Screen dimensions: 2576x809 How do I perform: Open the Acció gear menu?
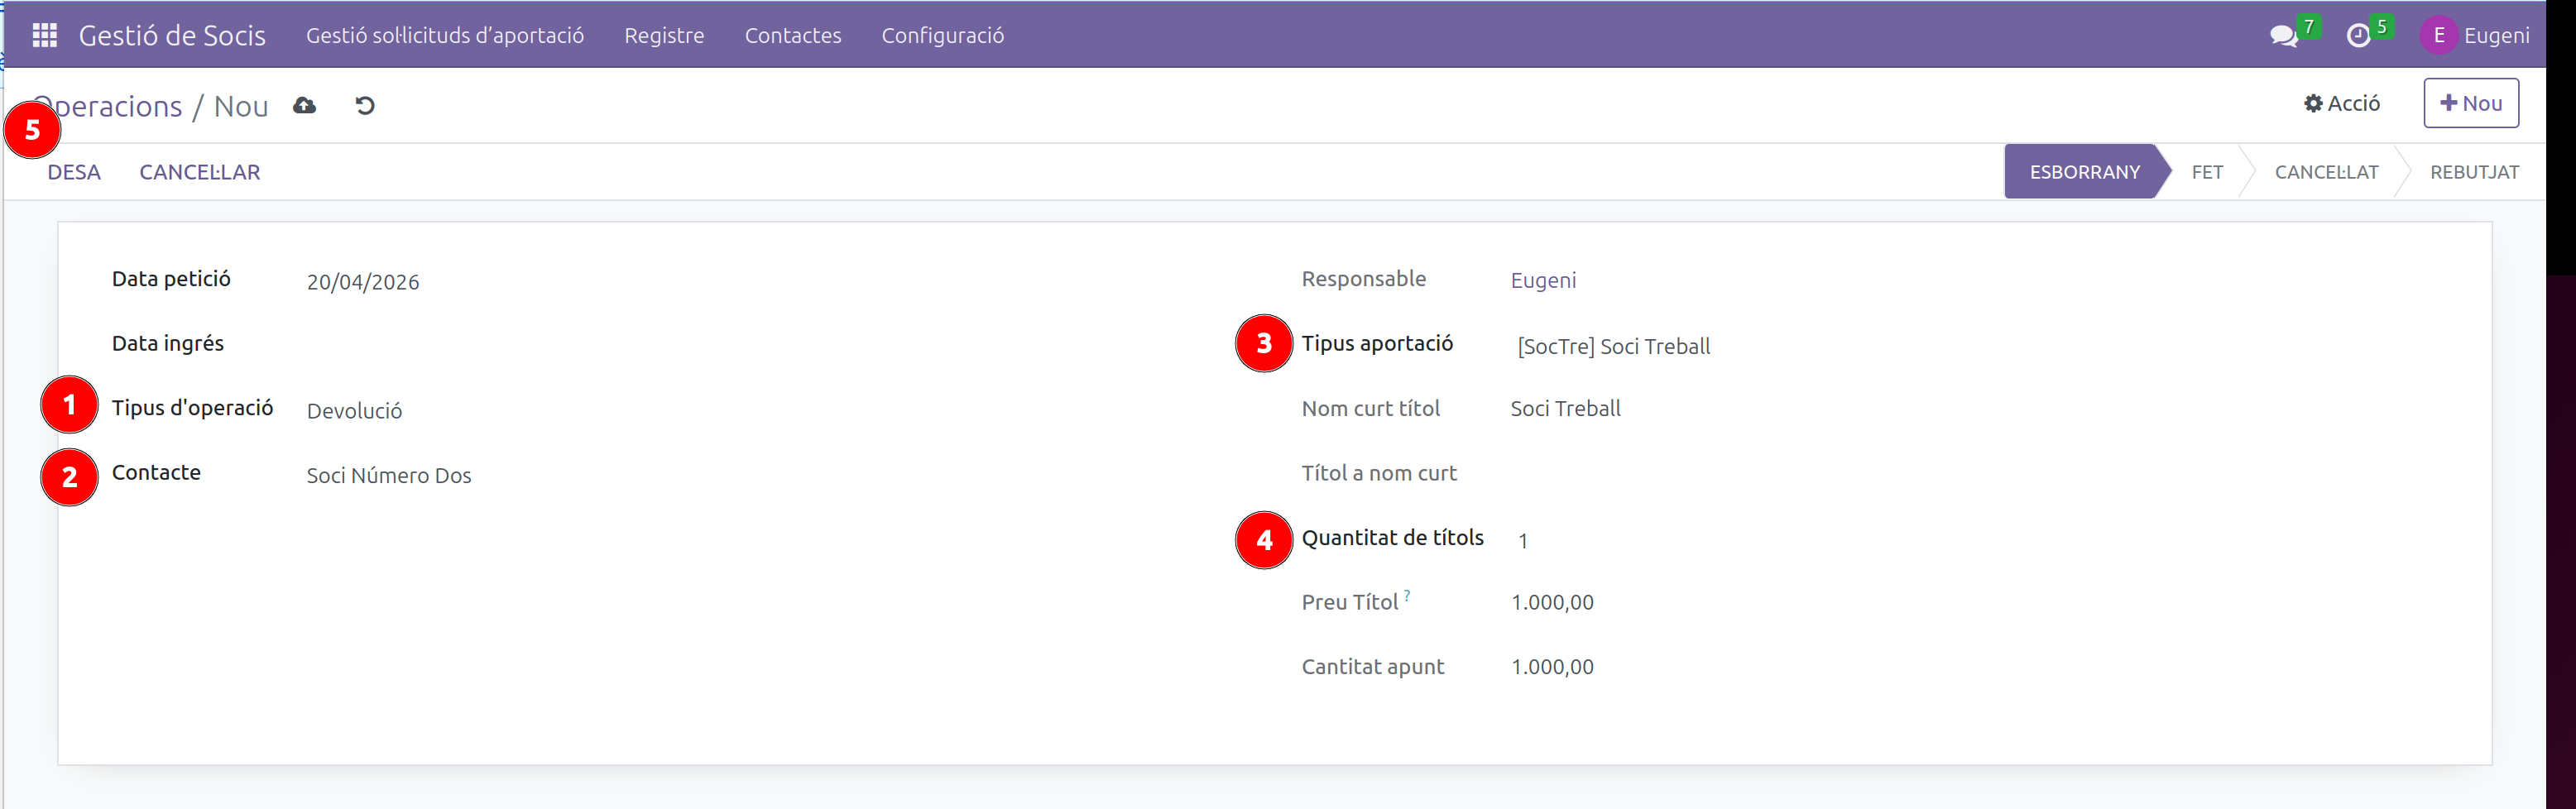click(x=2341, y=103)
